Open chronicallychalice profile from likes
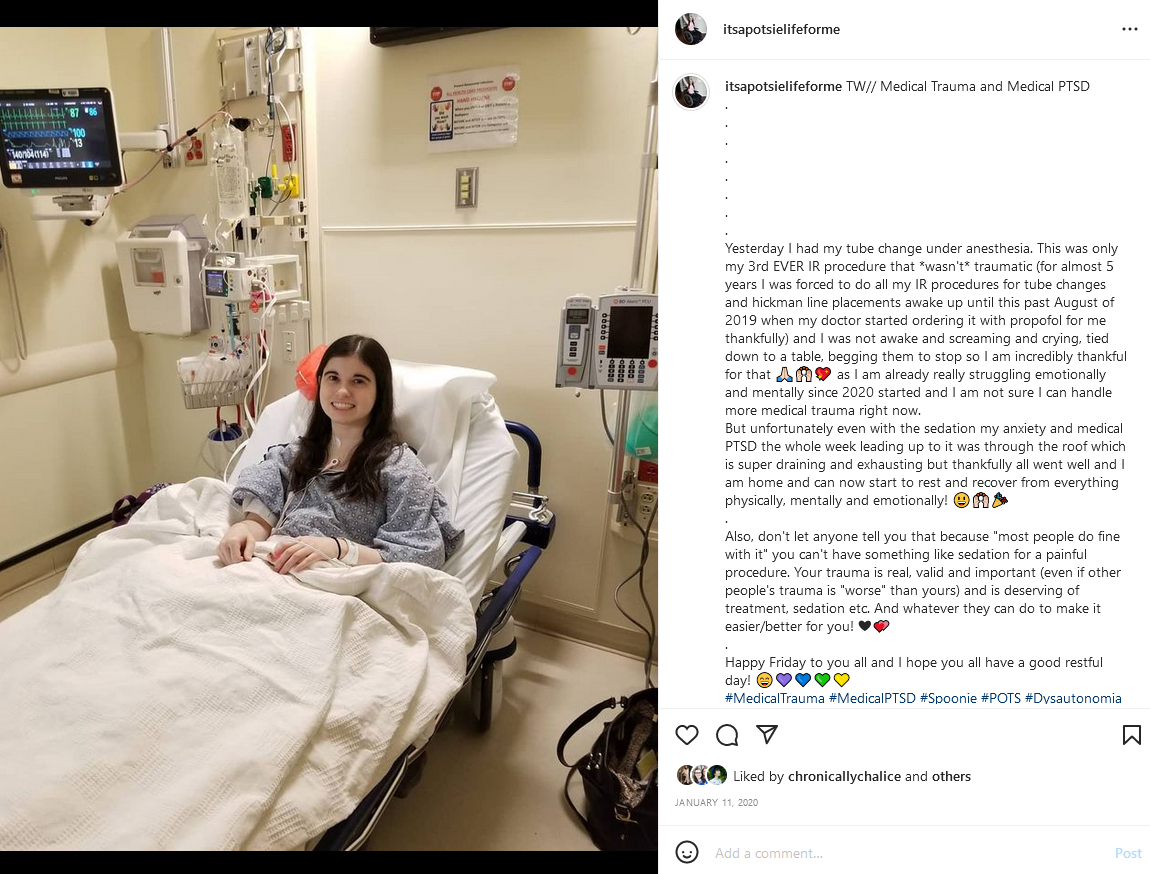The width and height of the screenshot is (1150, 874). tap(844, 776)
